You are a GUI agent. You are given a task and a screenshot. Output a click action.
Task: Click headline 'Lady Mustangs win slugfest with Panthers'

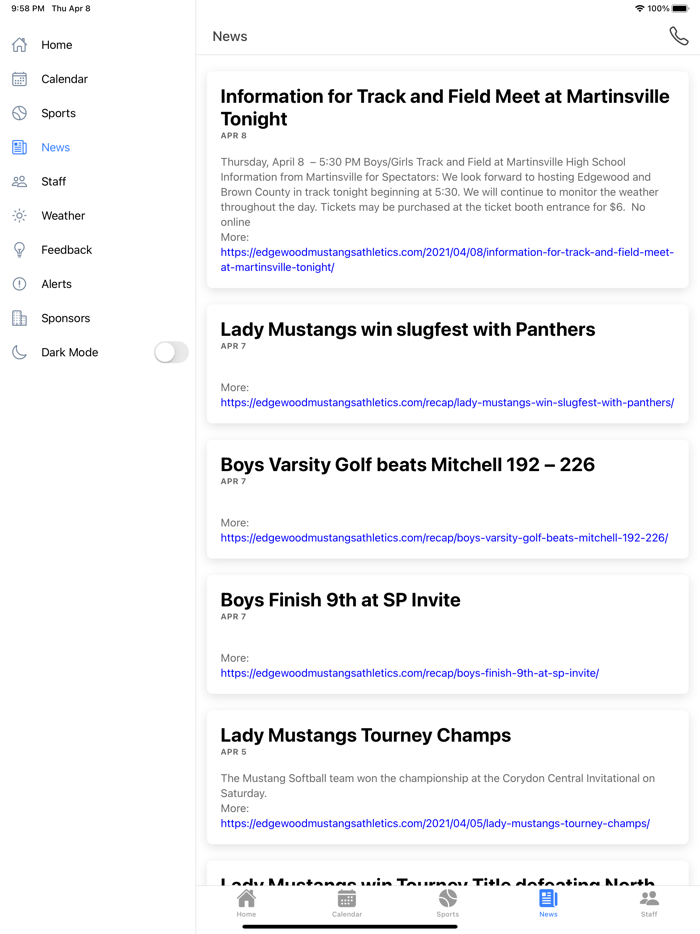407,329
